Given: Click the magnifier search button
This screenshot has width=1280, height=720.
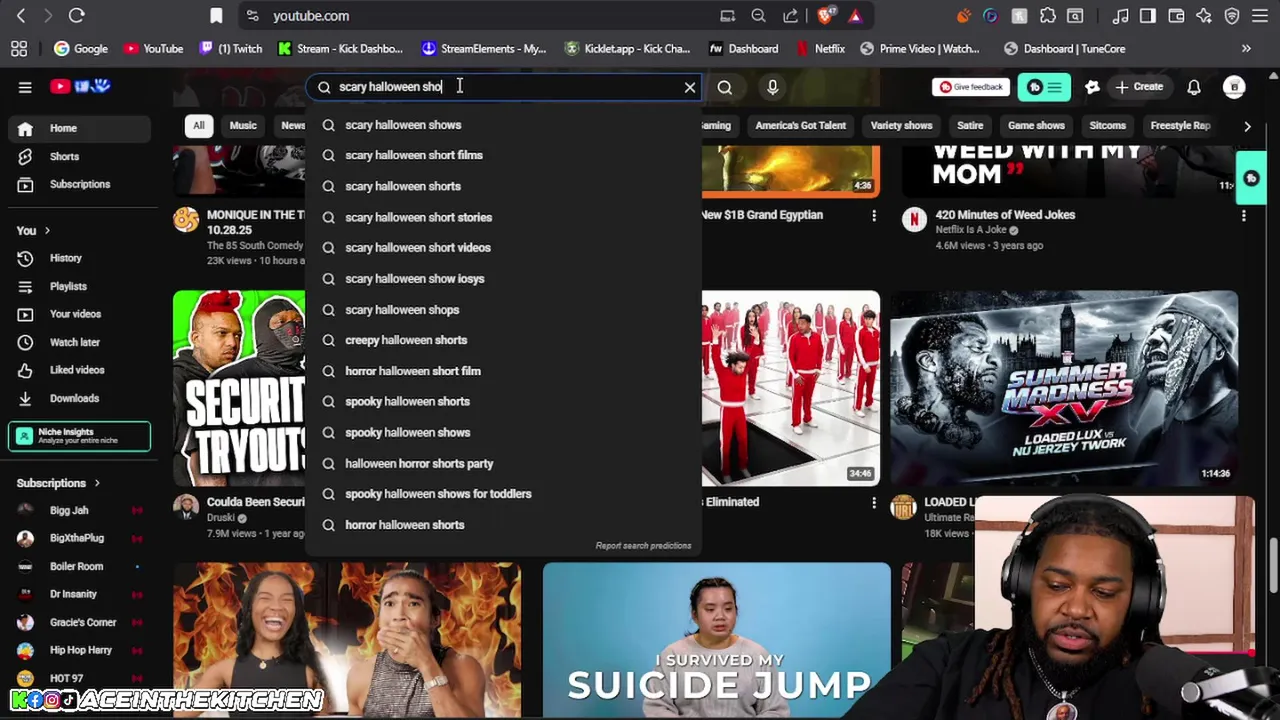Looking at the screenshot, I should 725,87.
